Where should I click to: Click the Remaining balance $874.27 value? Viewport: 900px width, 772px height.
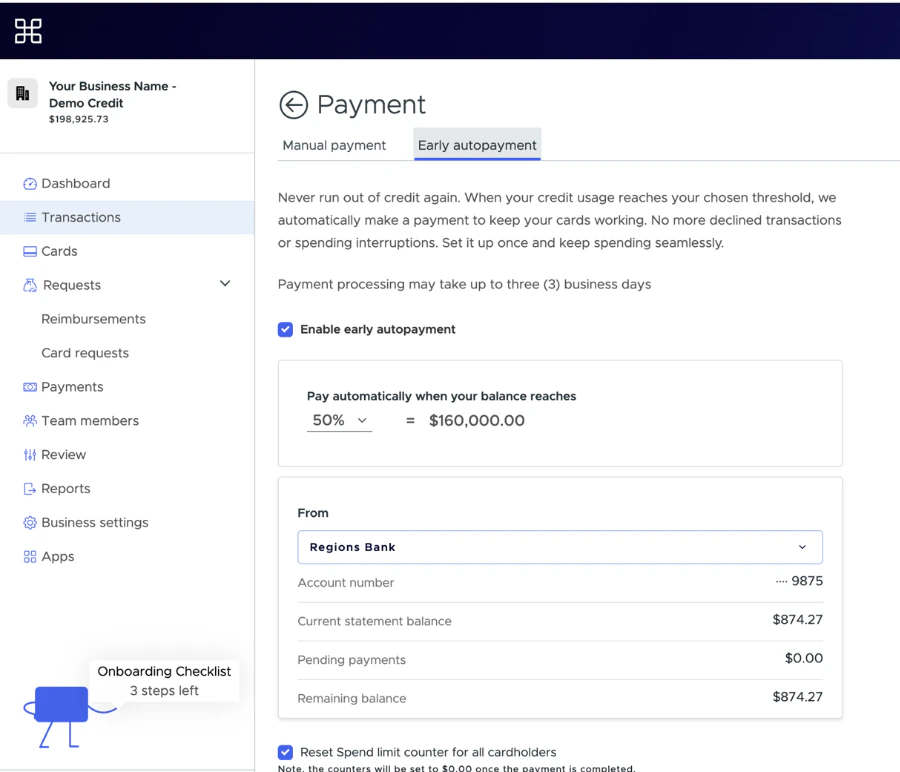797,697
